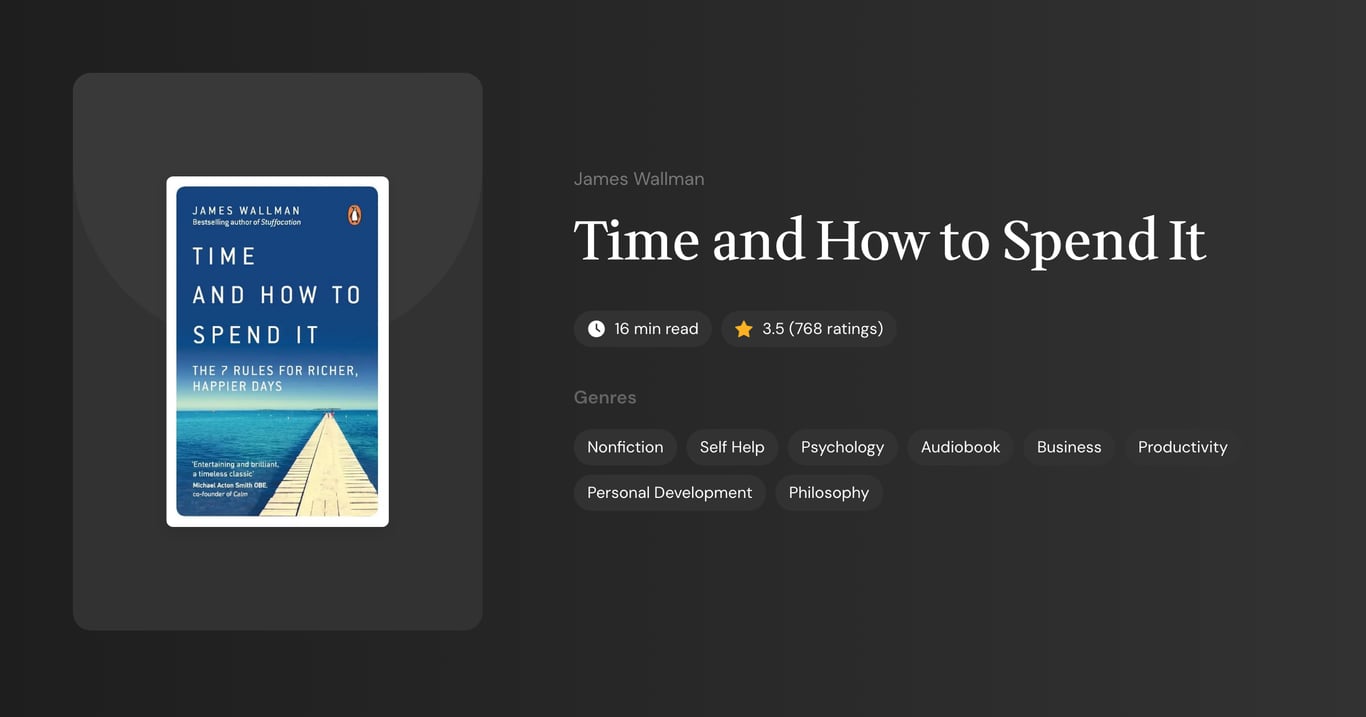Select the Audiobook genre chip
The width and height of the screenshot is (1366, 717).
click(x=960, y=447)
